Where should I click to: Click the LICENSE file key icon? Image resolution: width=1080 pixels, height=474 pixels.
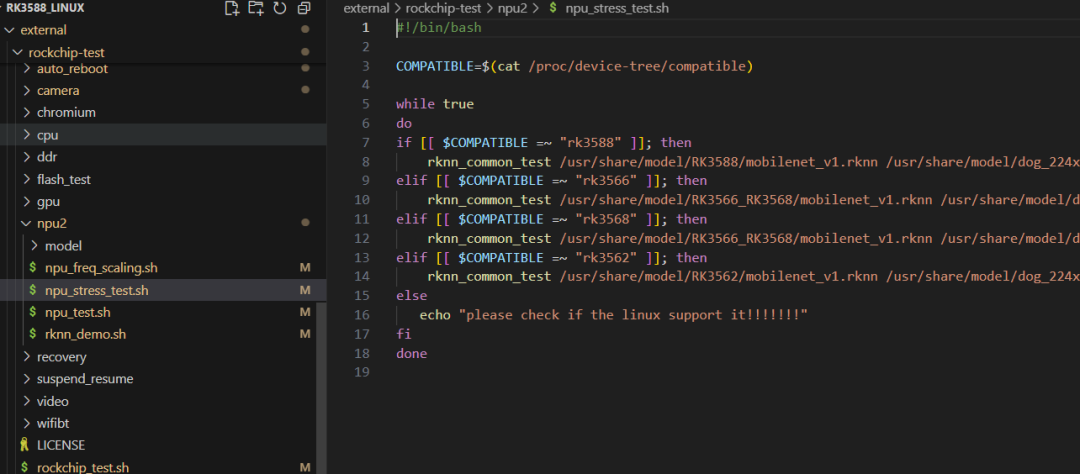[x=25, y=445]
